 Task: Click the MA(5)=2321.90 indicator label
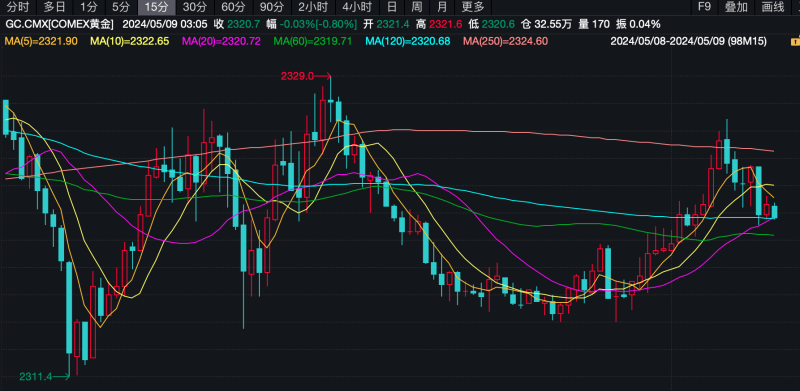point(41,41)
